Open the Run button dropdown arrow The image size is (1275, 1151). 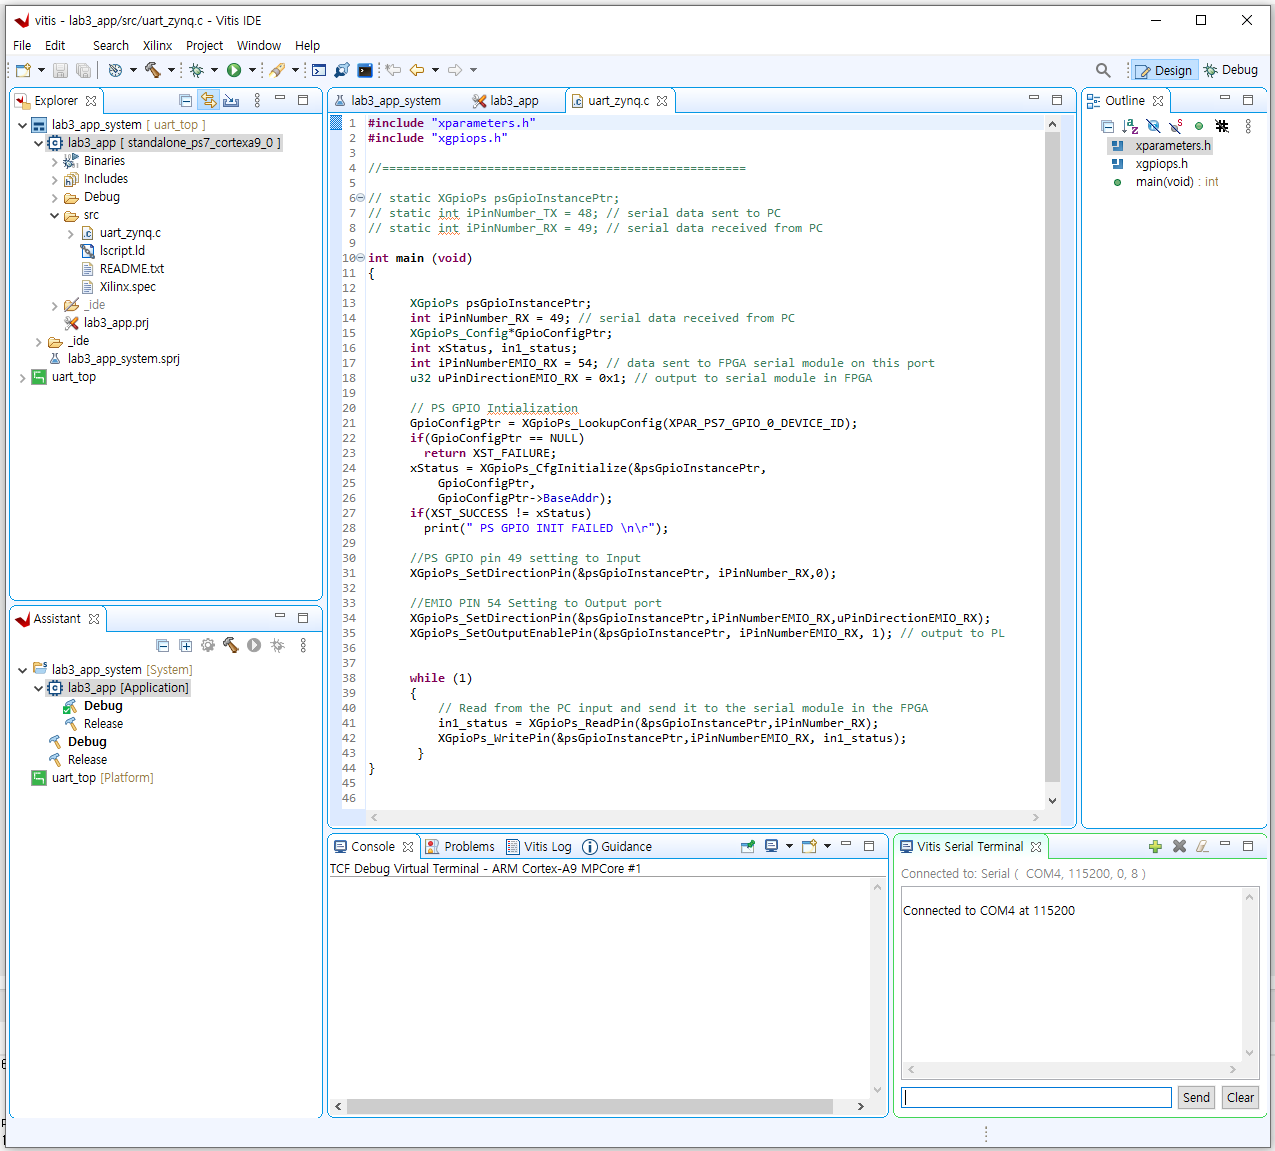pos(252,70)
